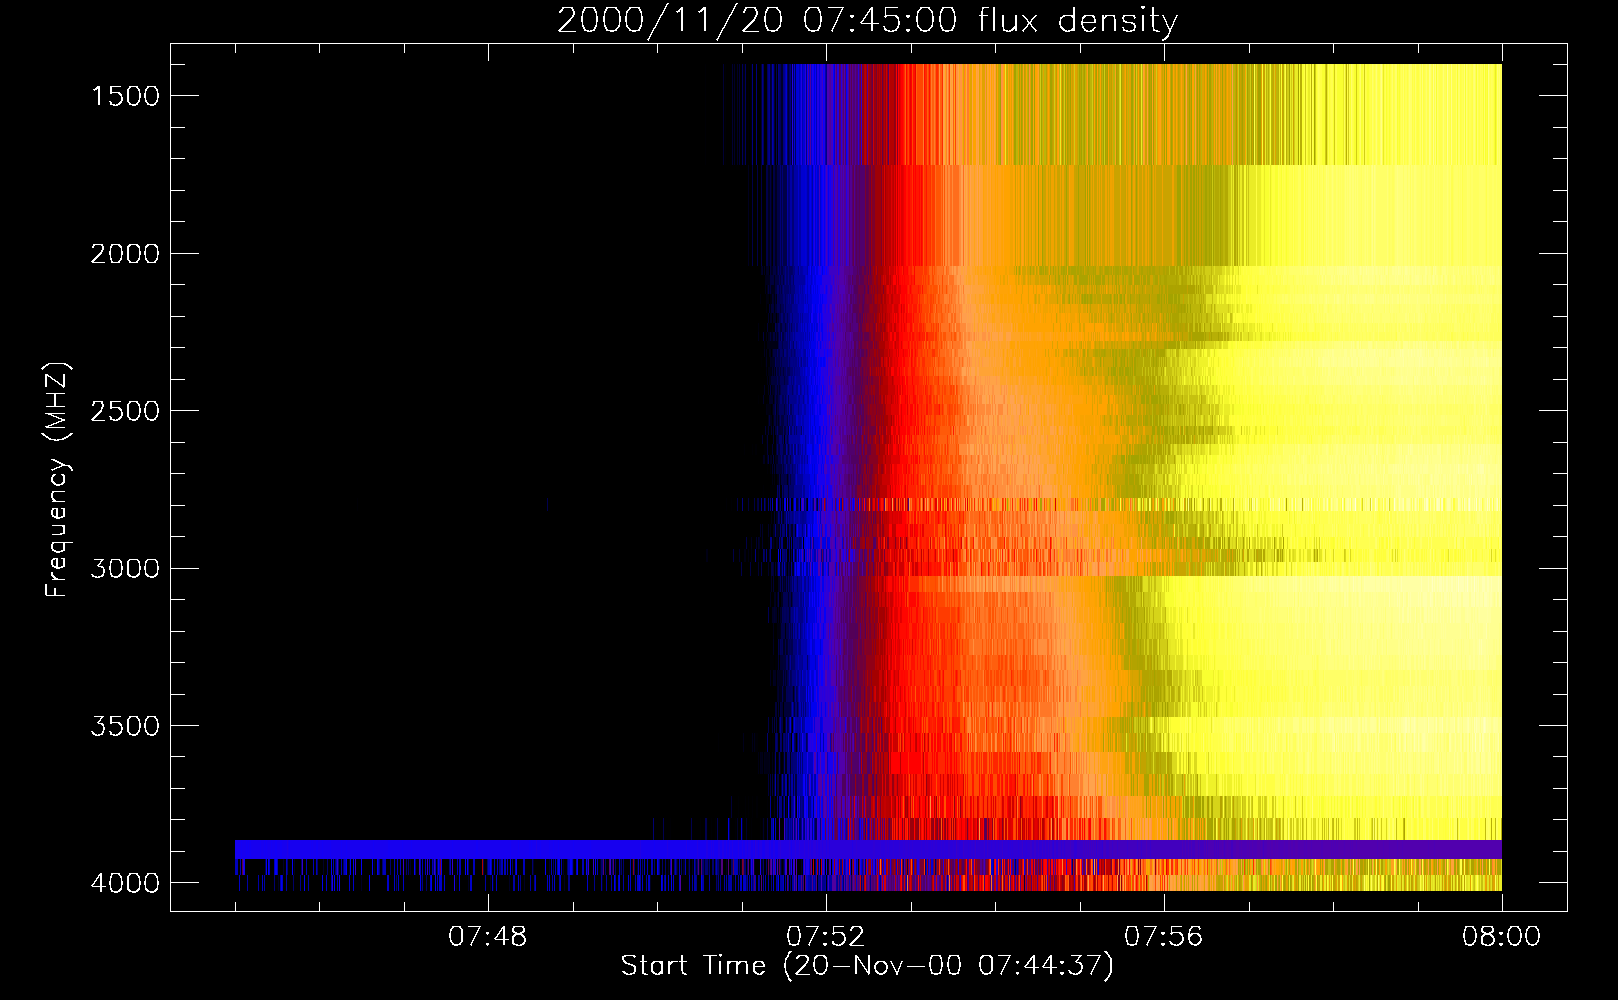Select the 1500 frequency tick label

pos(125,96)
